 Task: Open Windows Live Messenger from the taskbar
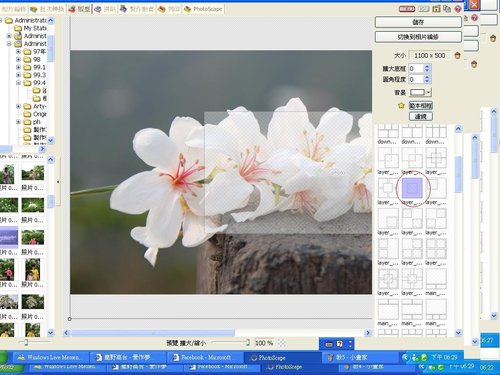[51, 357]
